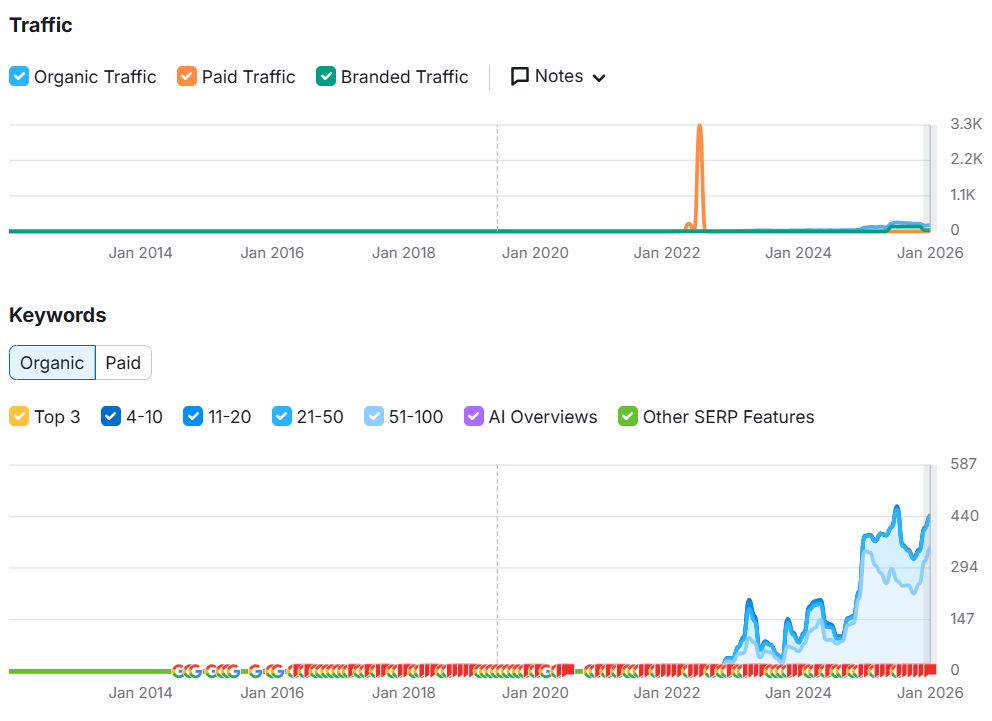Toggle the 11-20 positions checkbox icon
This screenshot has height=721, width=992.
click(193, 417)
